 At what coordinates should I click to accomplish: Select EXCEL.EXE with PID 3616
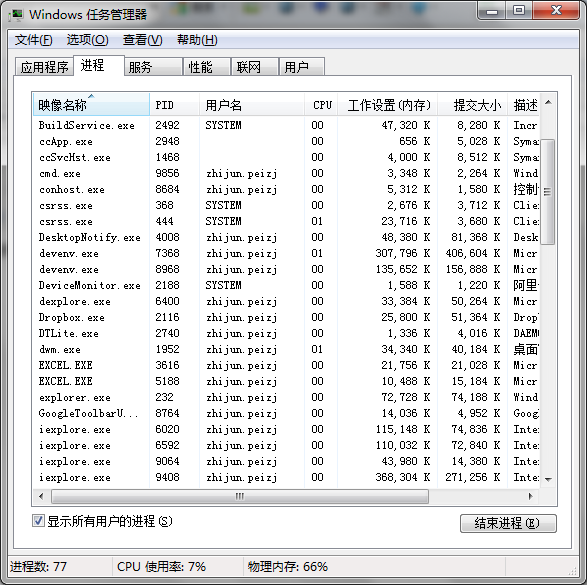coord(286,365)
